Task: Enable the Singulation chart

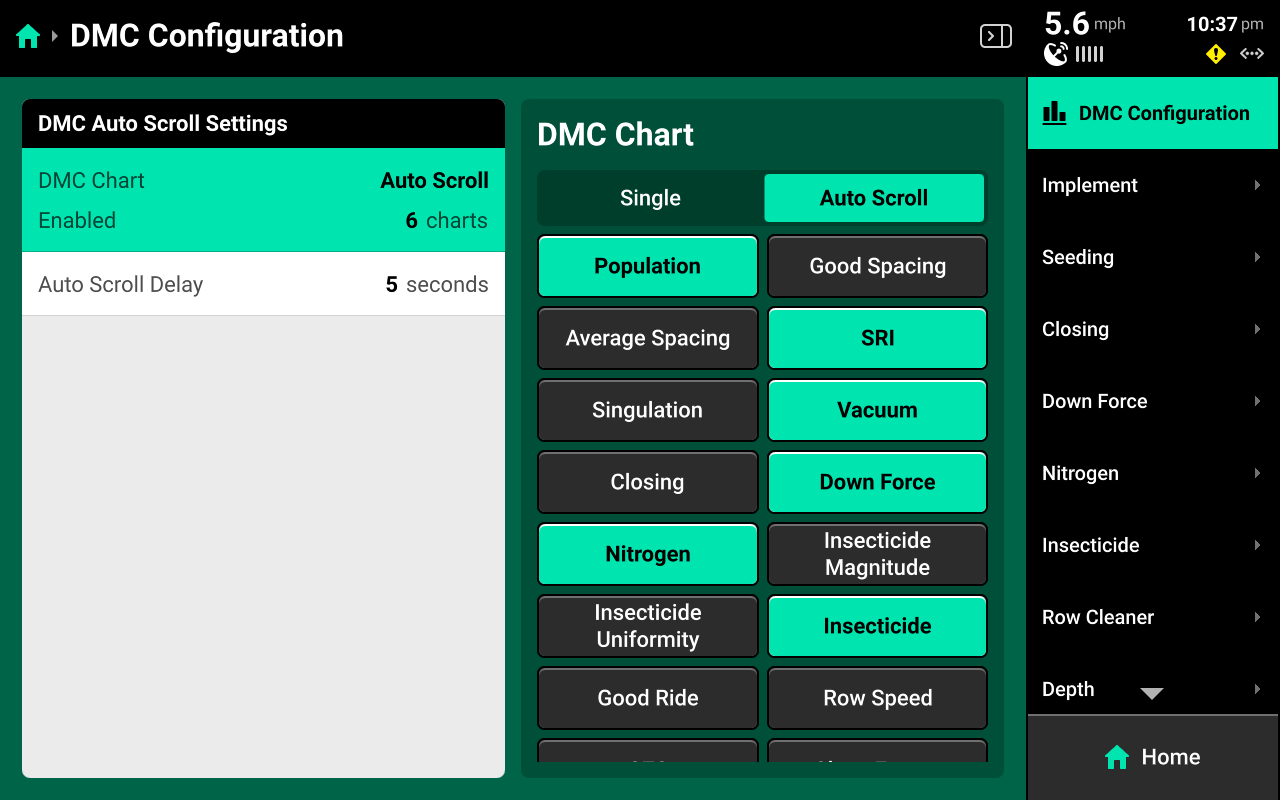Action: (x=648, y=410)
